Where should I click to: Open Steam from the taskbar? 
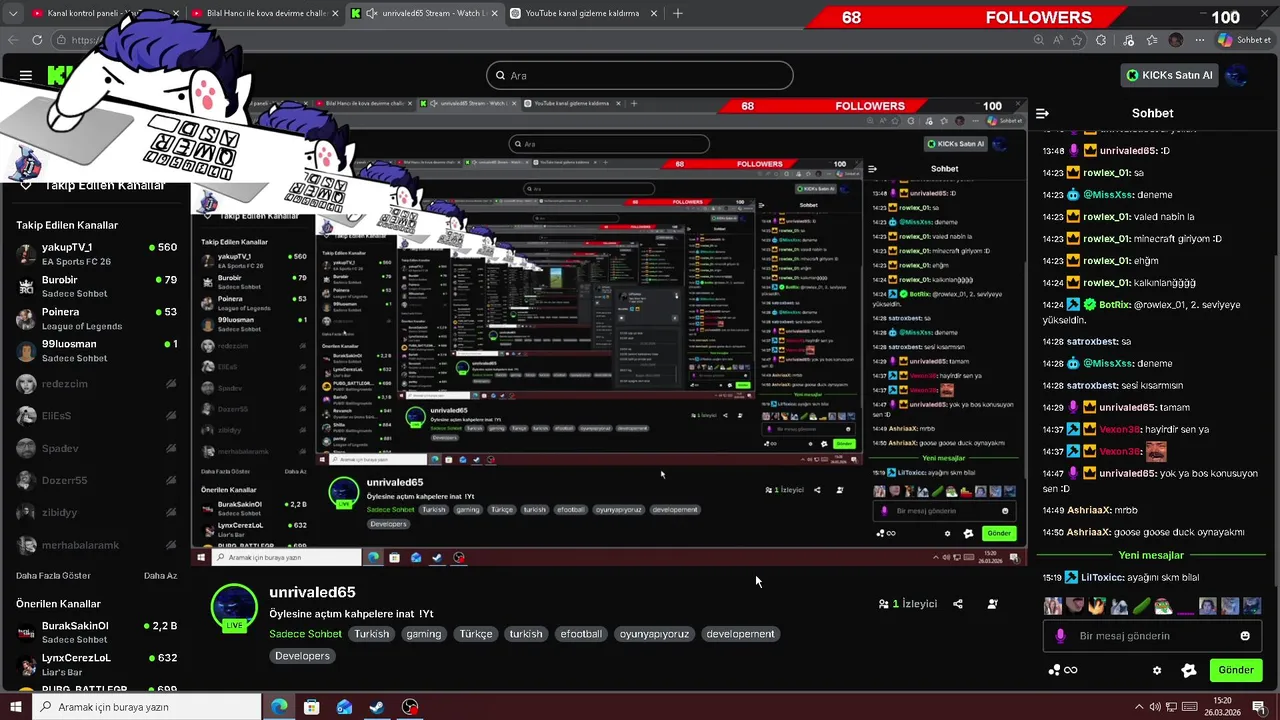pos(377,707)
